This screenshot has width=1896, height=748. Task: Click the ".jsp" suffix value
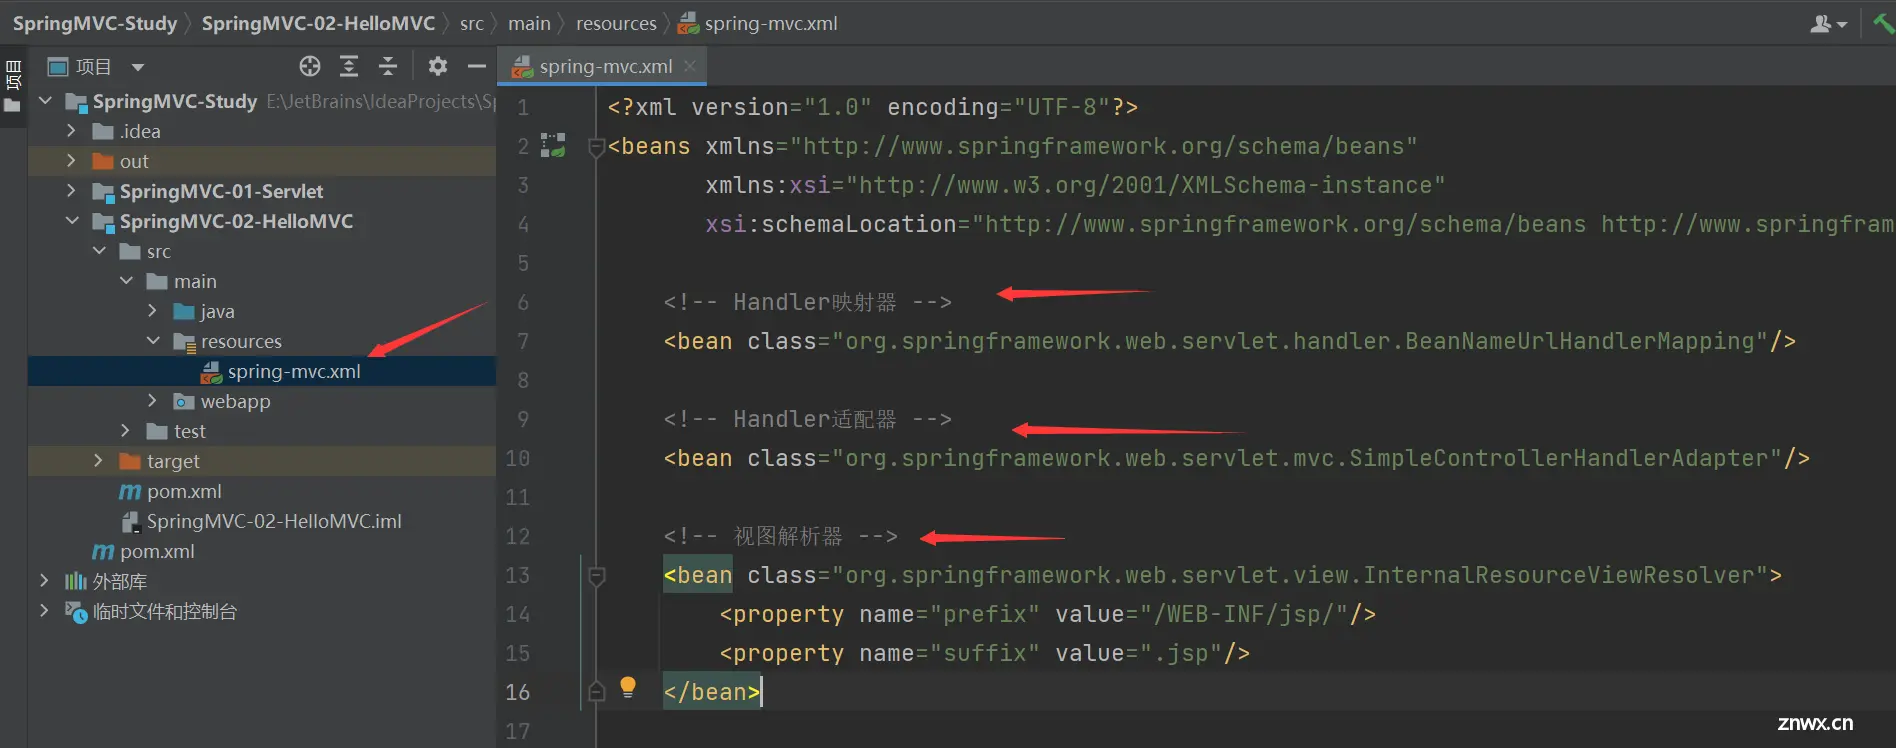click(x=1181, y=653)
